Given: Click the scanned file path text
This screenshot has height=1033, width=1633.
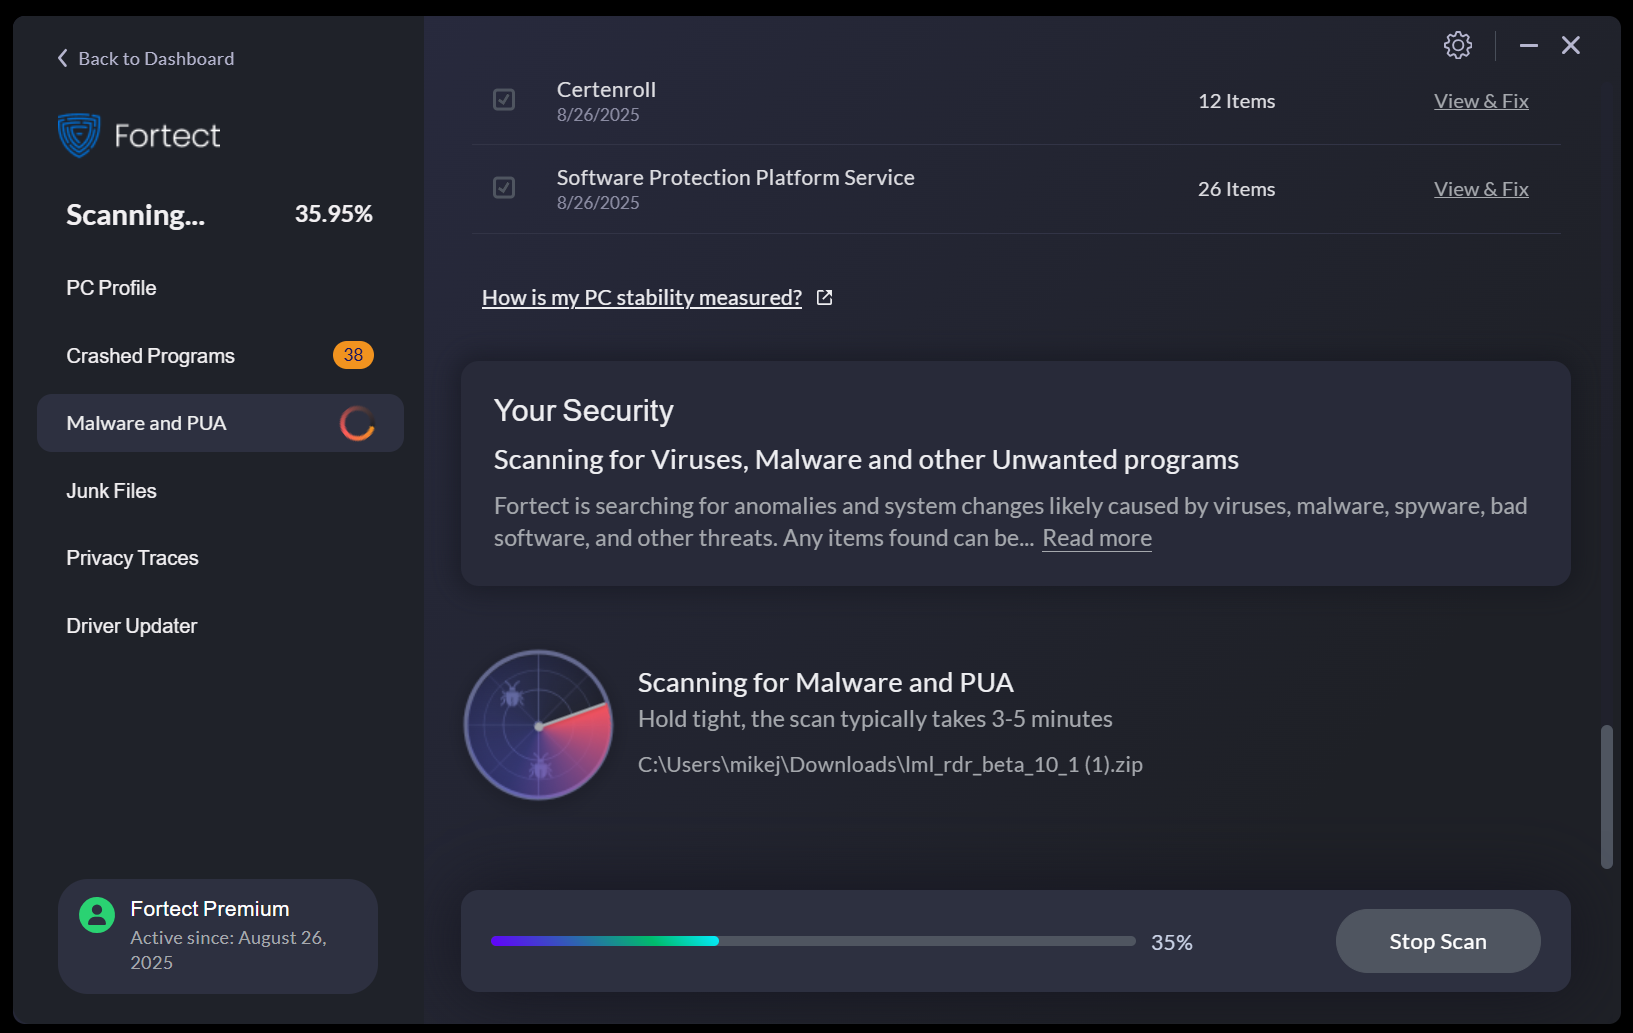Looking at the screenshot, I should 890,765.
